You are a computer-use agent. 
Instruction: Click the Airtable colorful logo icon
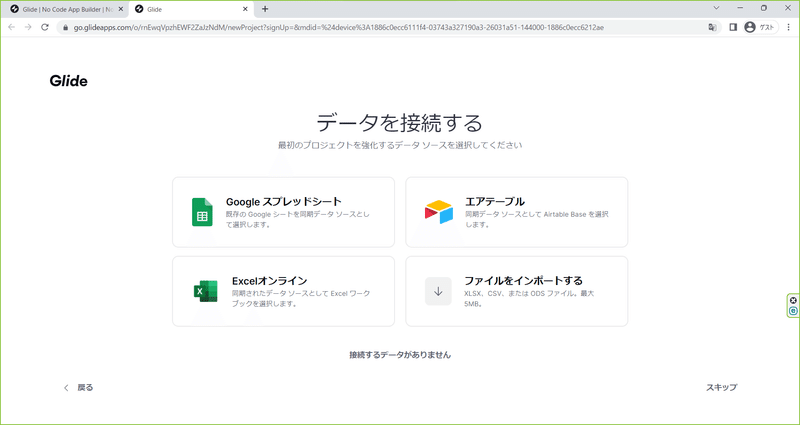point(438,212)
